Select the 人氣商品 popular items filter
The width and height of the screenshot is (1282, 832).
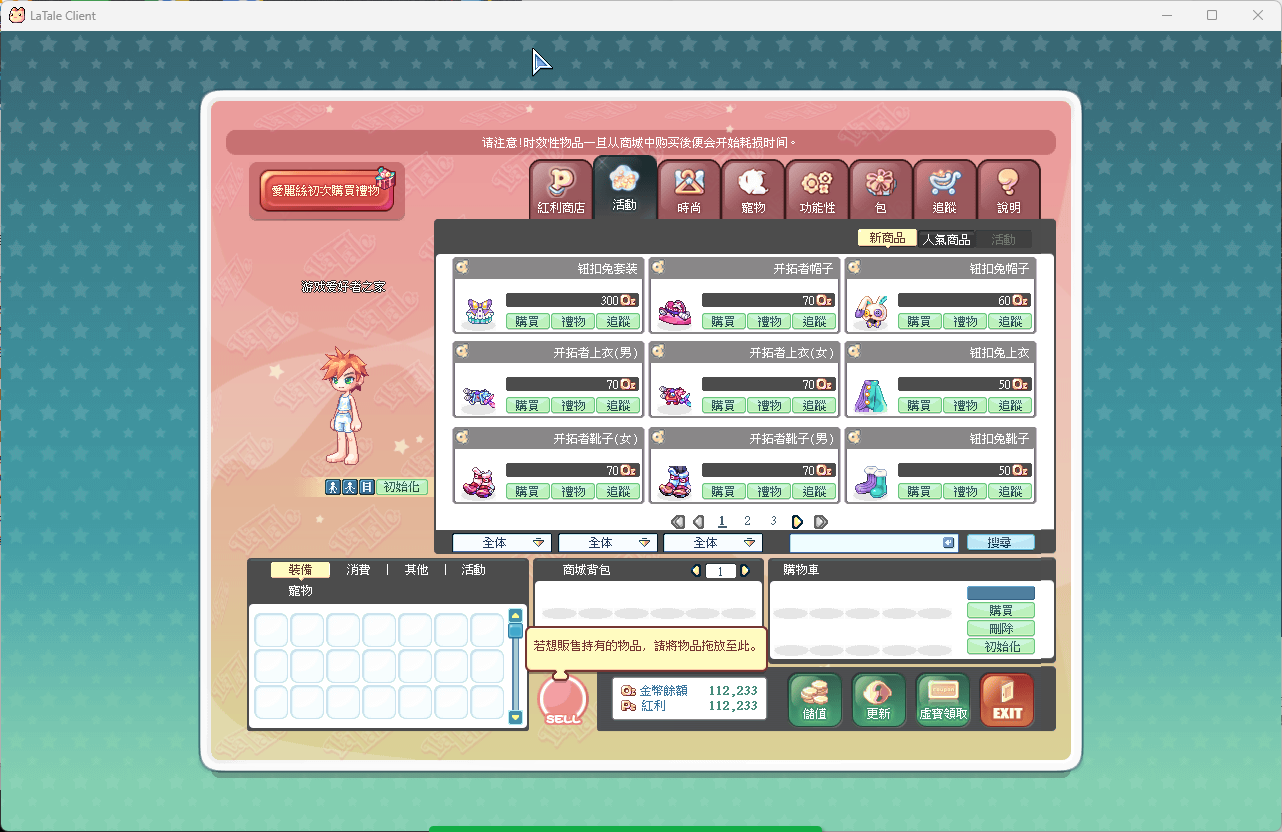click(946, 239)
